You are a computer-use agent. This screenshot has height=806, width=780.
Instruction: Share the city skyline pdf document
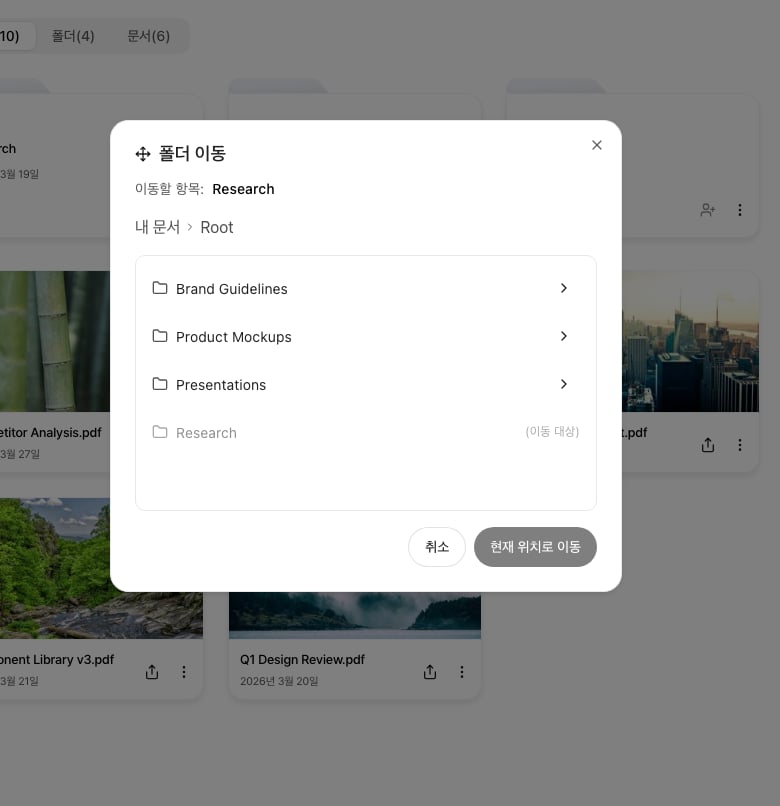[708, 445]
